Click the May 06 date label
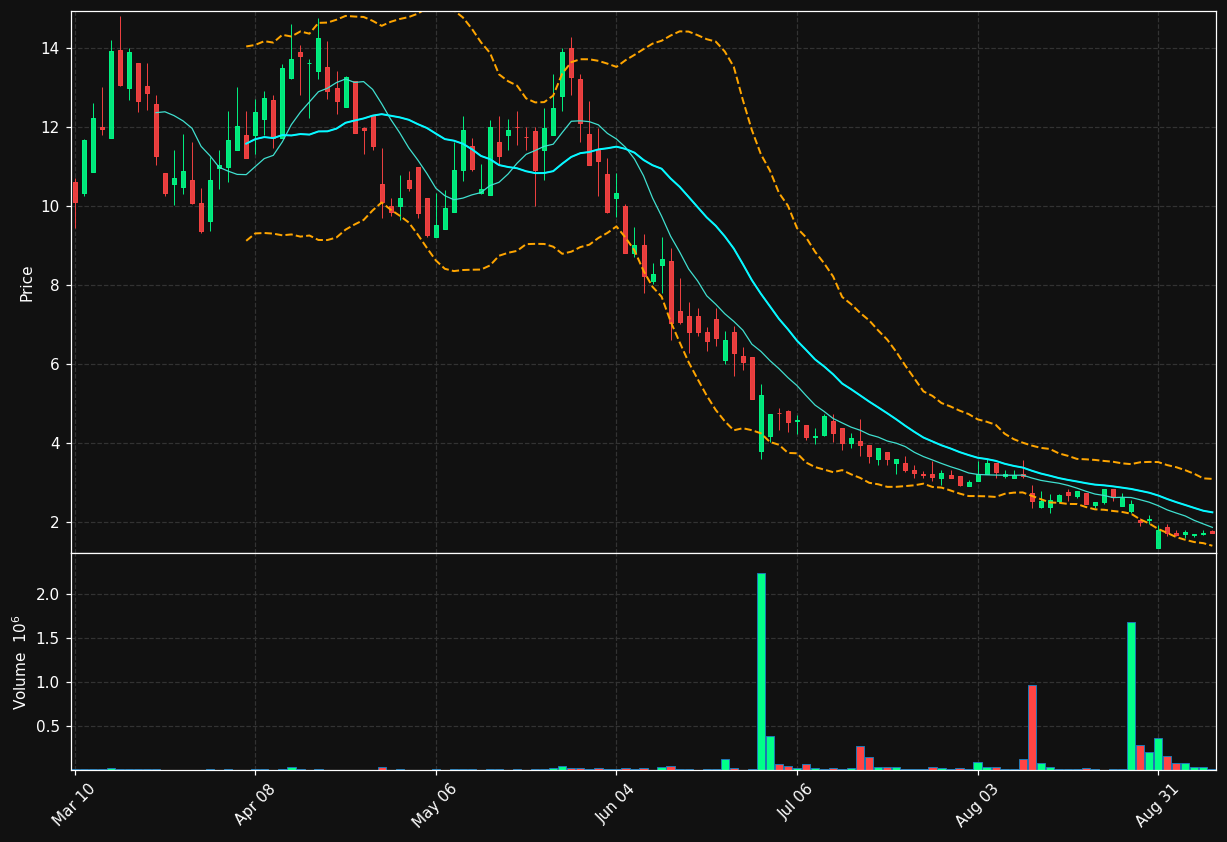Screen dimensions: 1227x842 click(x=434, y=805)
